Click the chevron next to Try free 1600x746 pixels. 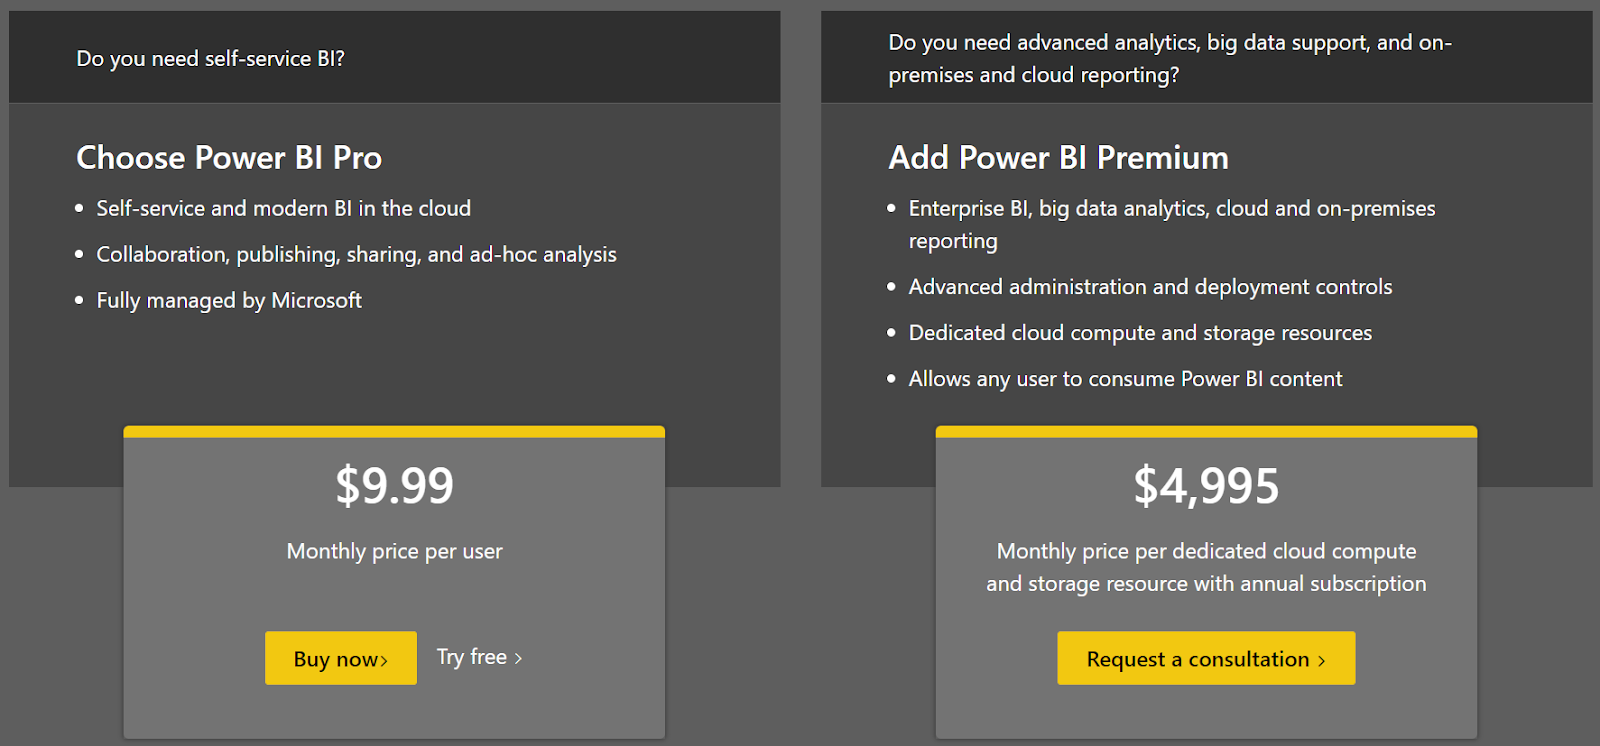(x=517, y=657)
